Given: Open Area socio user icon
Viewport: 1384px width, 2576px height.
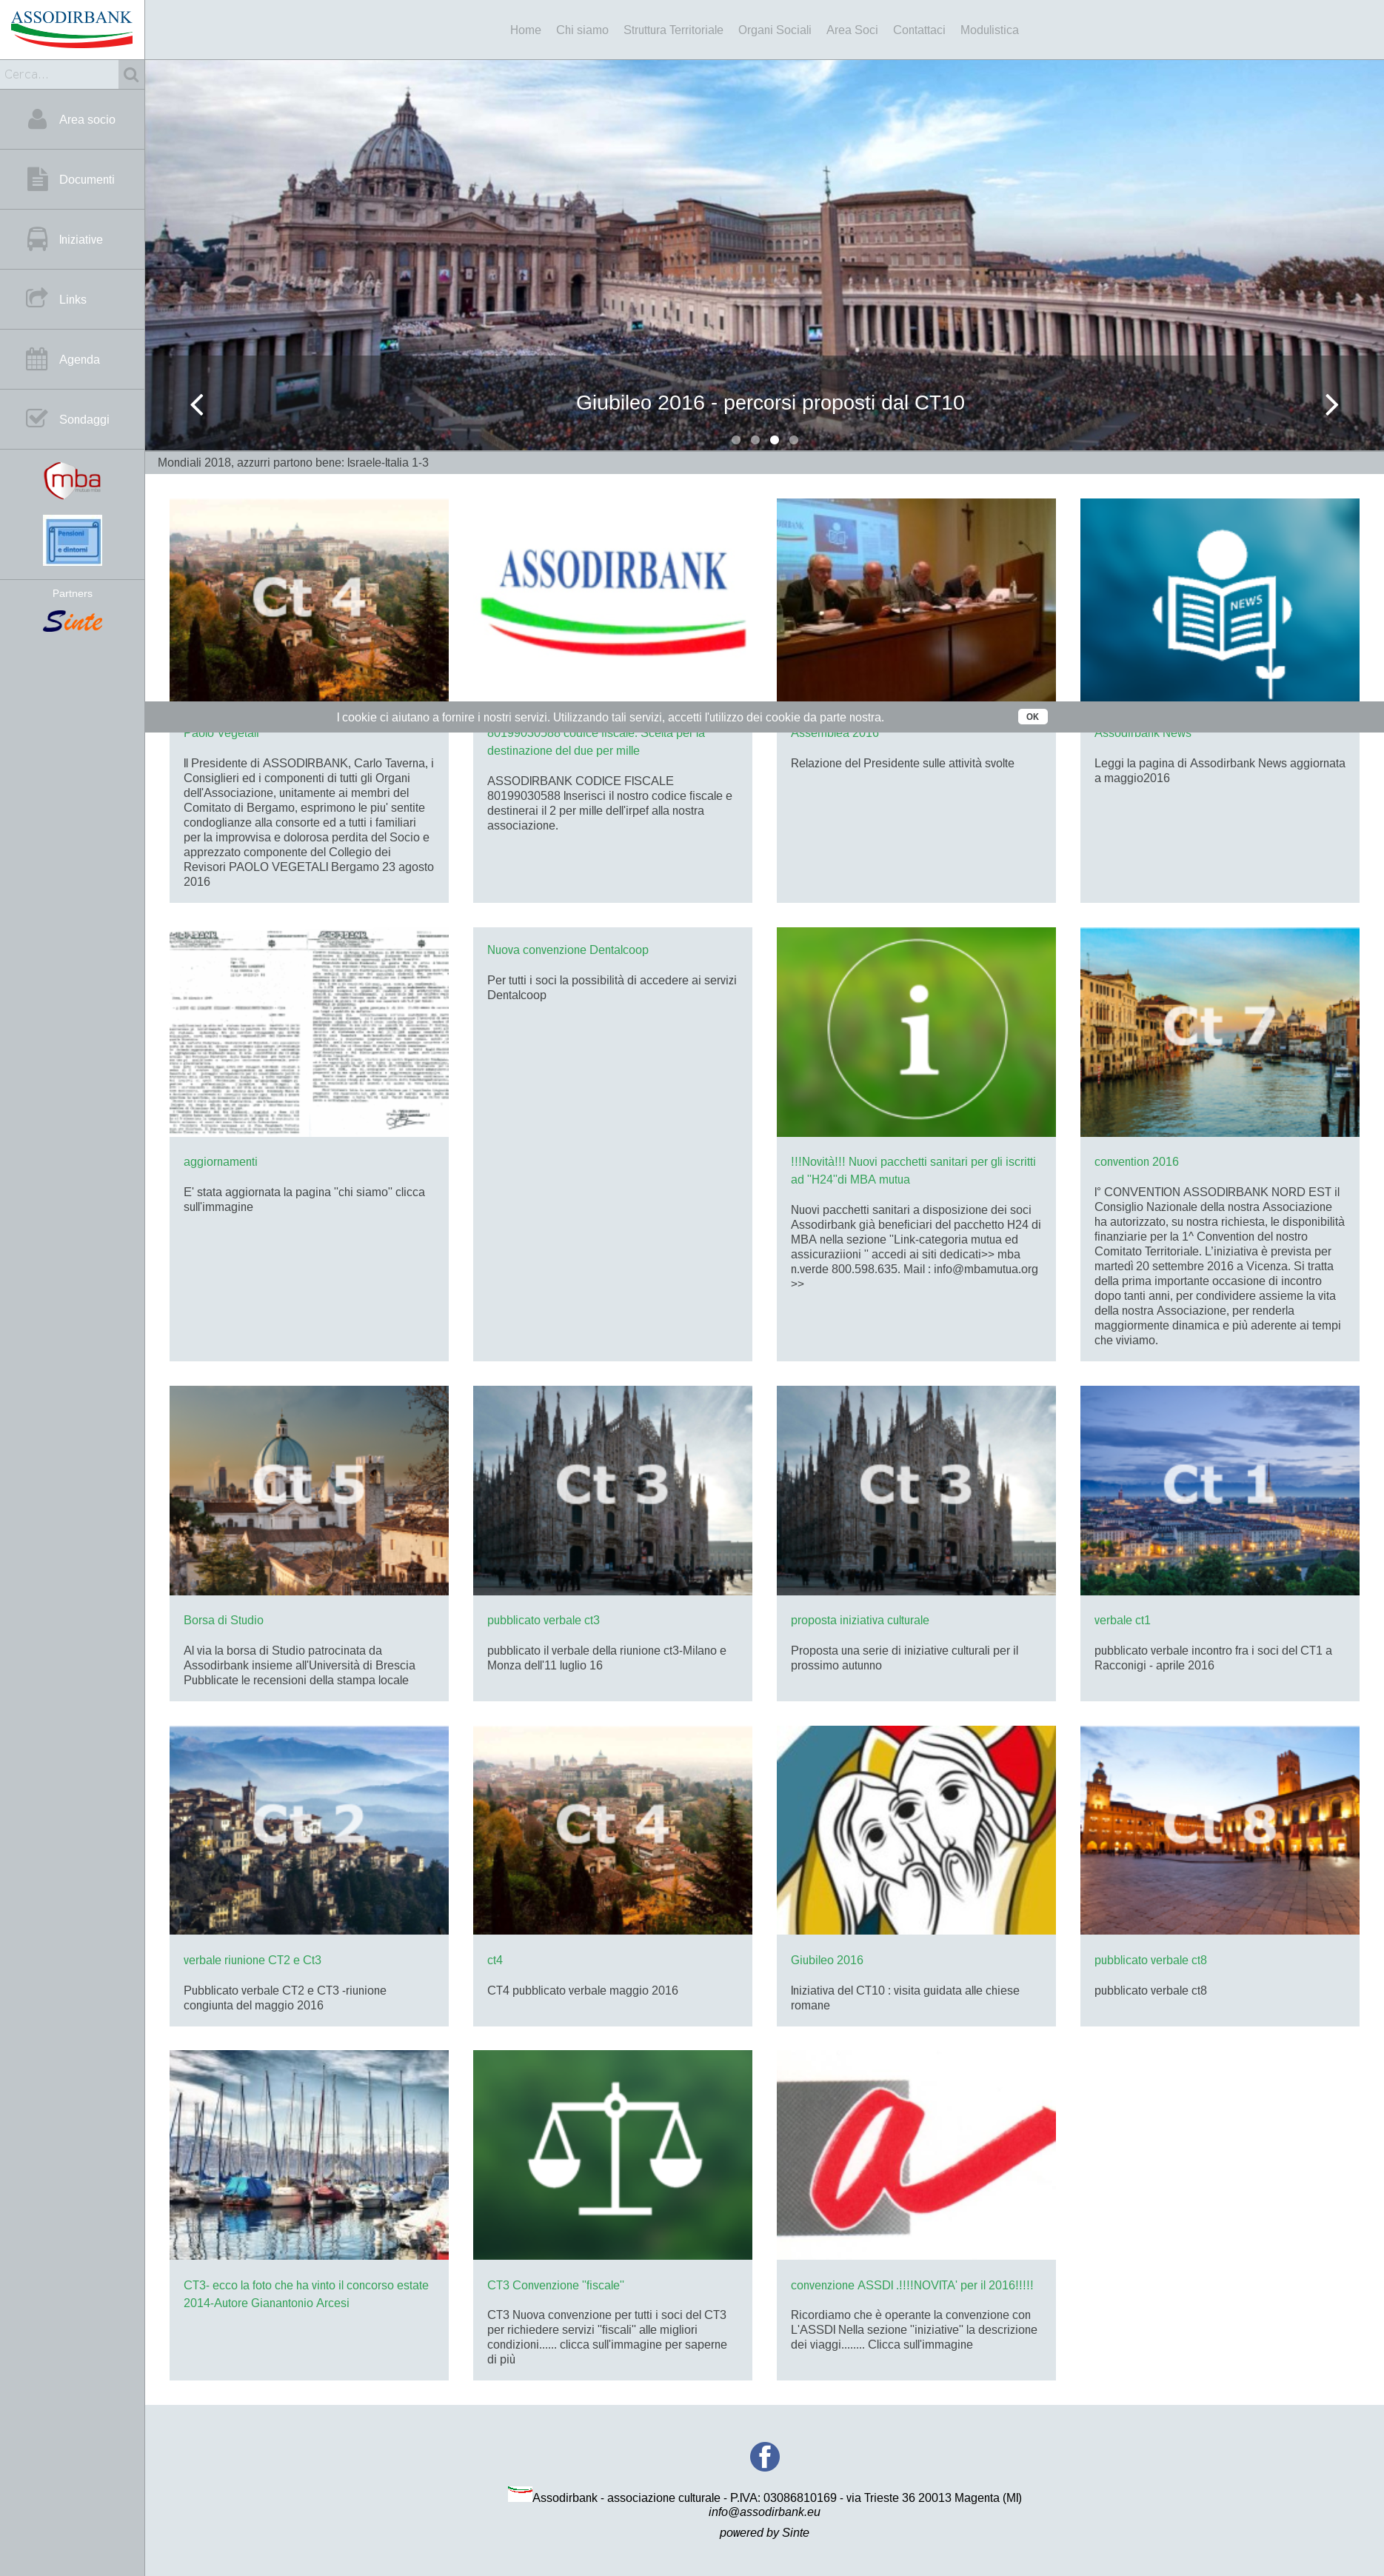Looking at the screenshot, I should click(x=37, y=119).
